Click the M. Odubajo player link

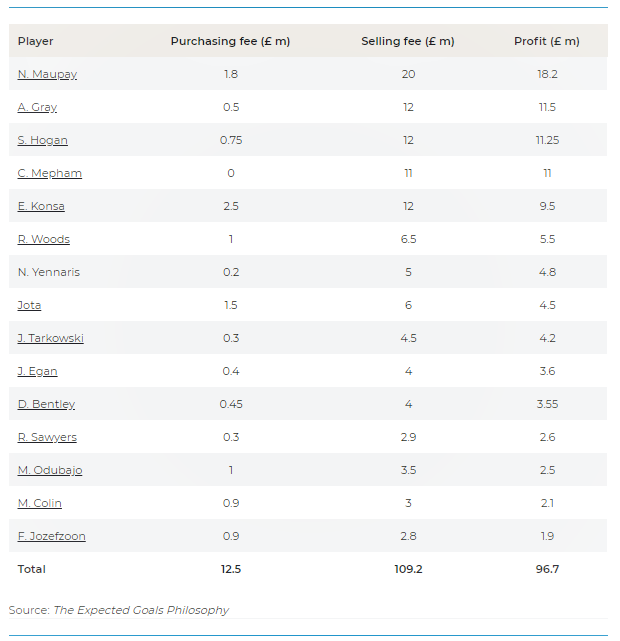point(50,470)
